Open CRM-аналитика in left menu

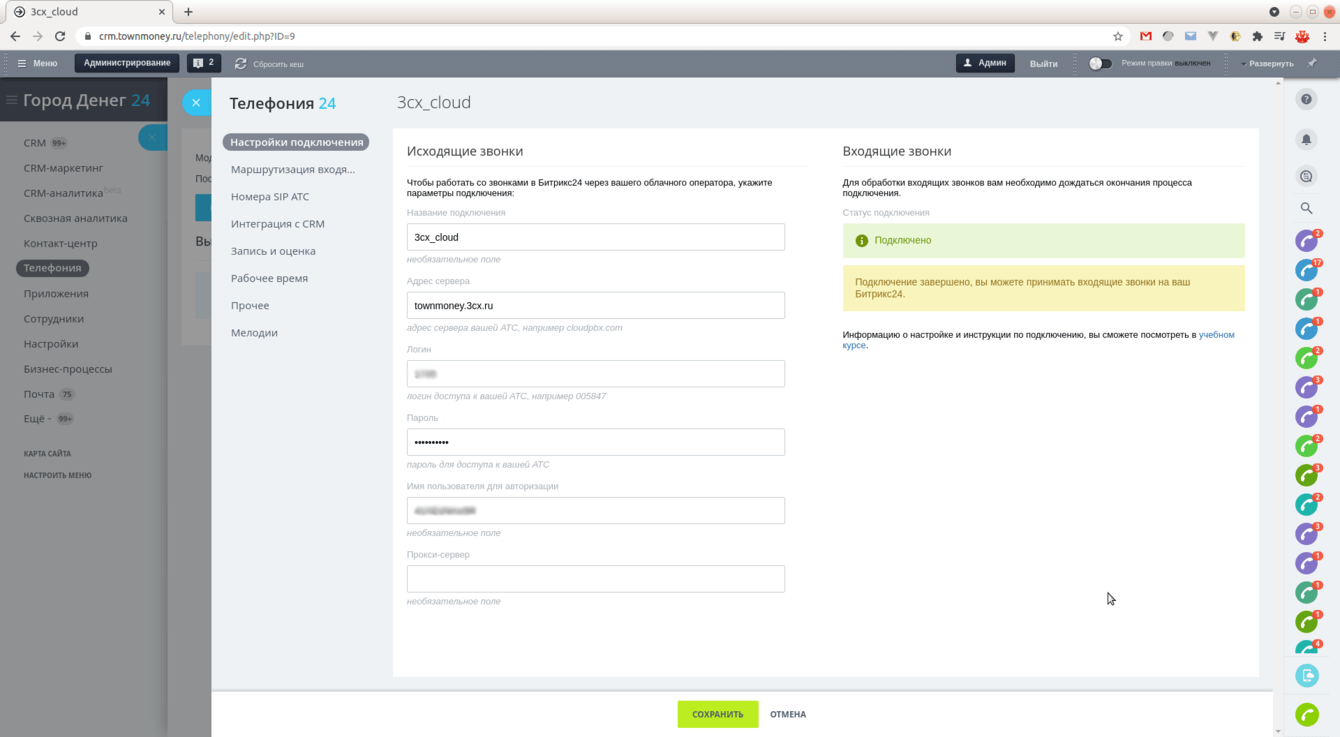64,193
